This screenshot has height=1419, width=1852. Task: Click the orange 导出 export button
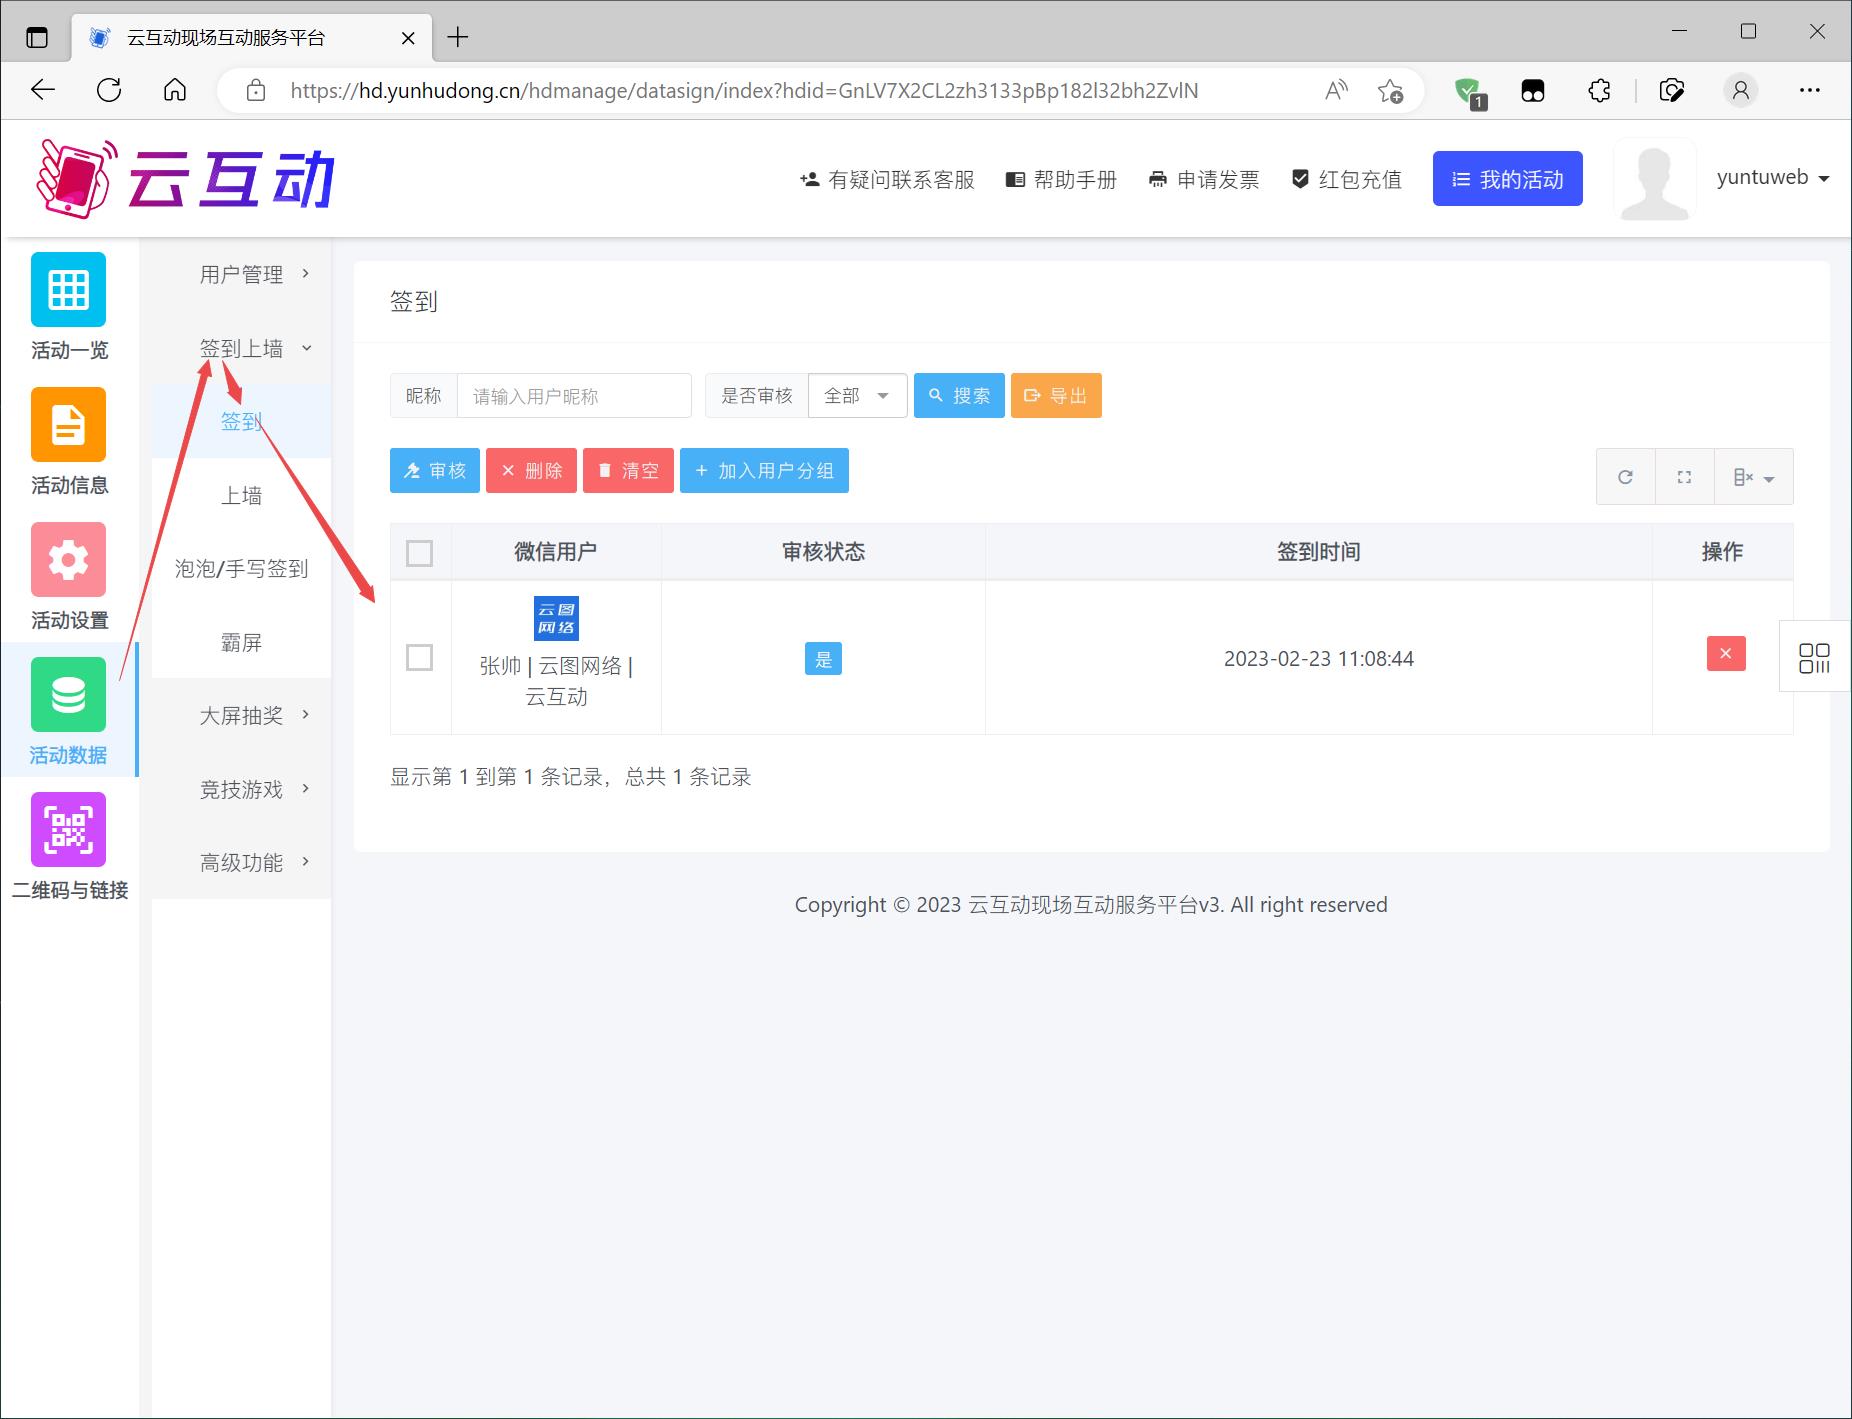coord(1056,396)
